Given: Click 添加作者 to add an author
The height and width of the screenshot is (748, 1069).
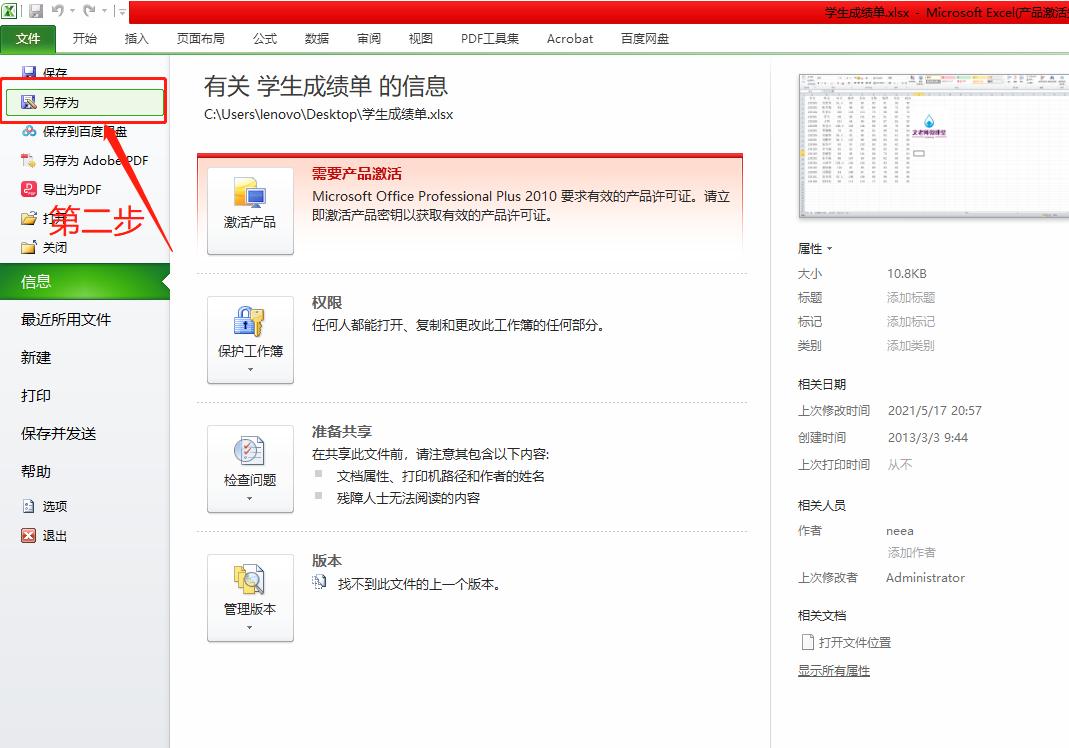Looking at the screenshot, I should (x=911, y=552).
